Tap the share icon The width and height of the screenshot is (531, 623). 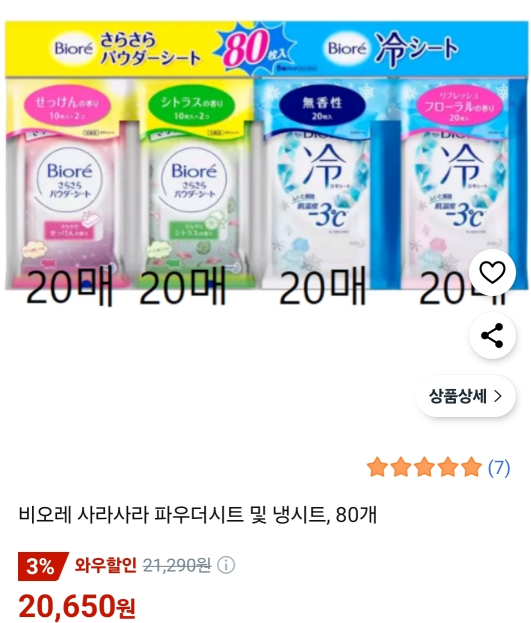click(492, 336)
